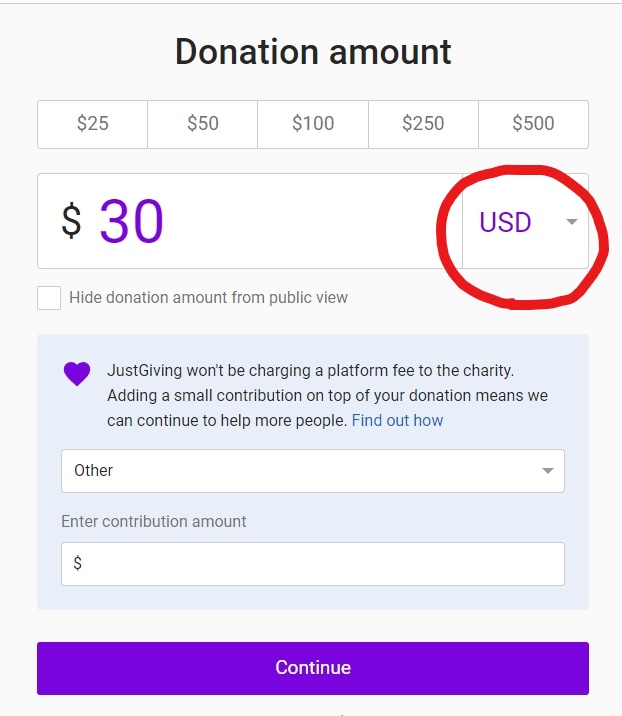Select the $250 preset amount
622x716 pixels.
423,124
